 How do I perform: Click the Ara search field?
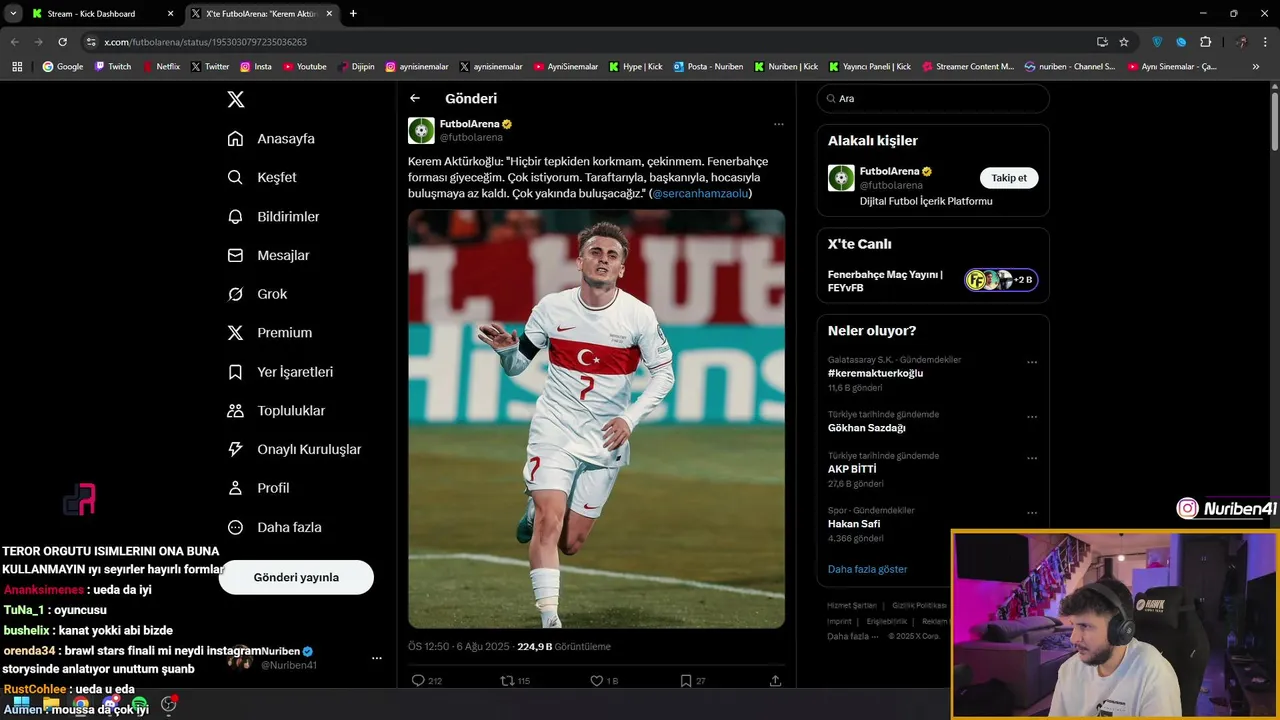(x=933, y=99)
